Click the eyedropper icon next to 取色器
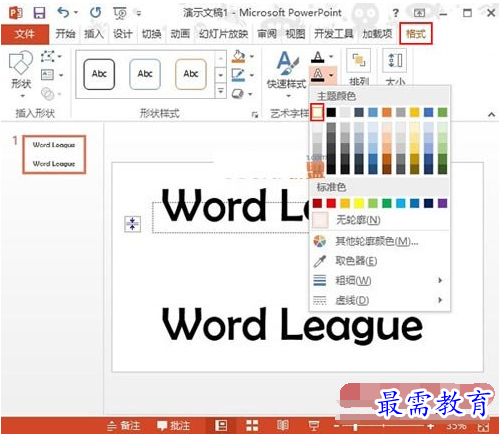The height and width of the screenshot is (435, 499). 320,261
